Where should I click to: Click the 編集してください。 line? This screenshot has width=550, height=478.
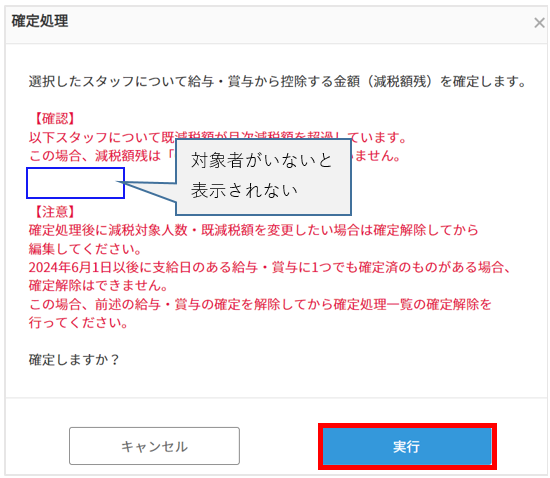coord(85,249)
